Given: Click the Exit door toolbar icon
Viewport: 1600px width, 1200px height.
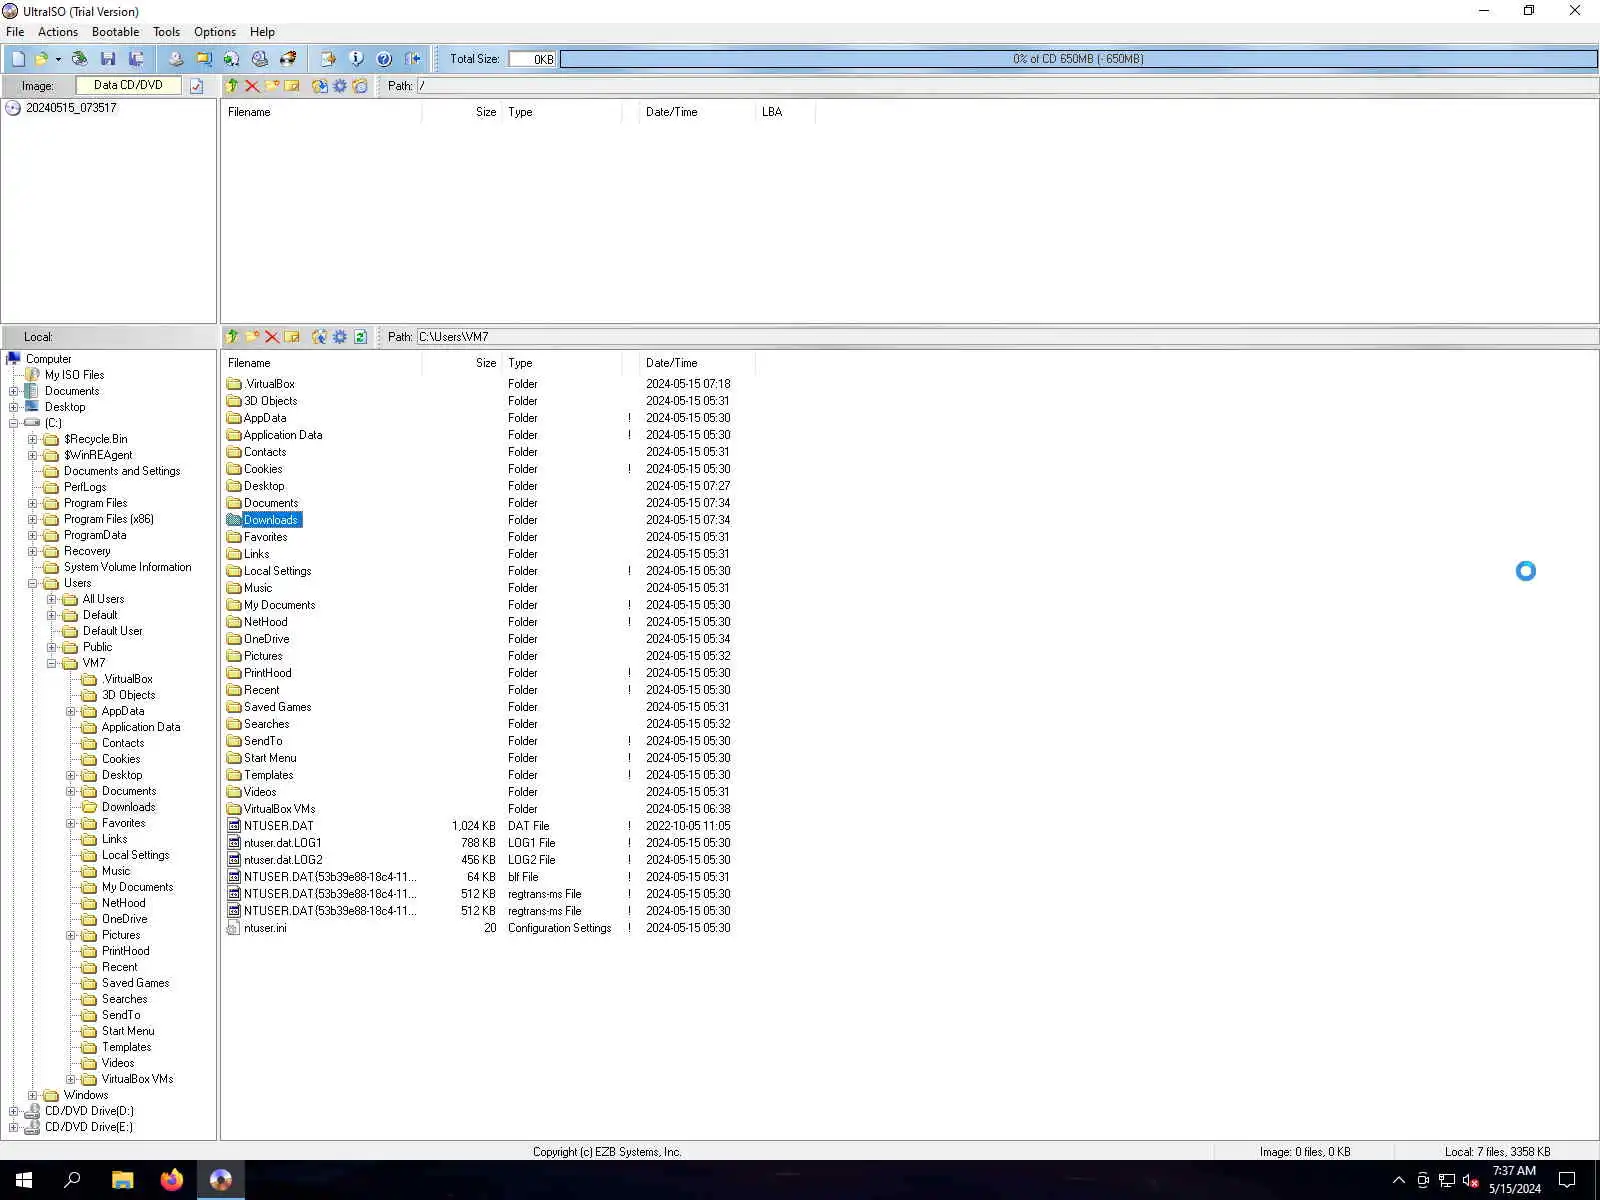Looking at the screenshot, I should point(412,59).
